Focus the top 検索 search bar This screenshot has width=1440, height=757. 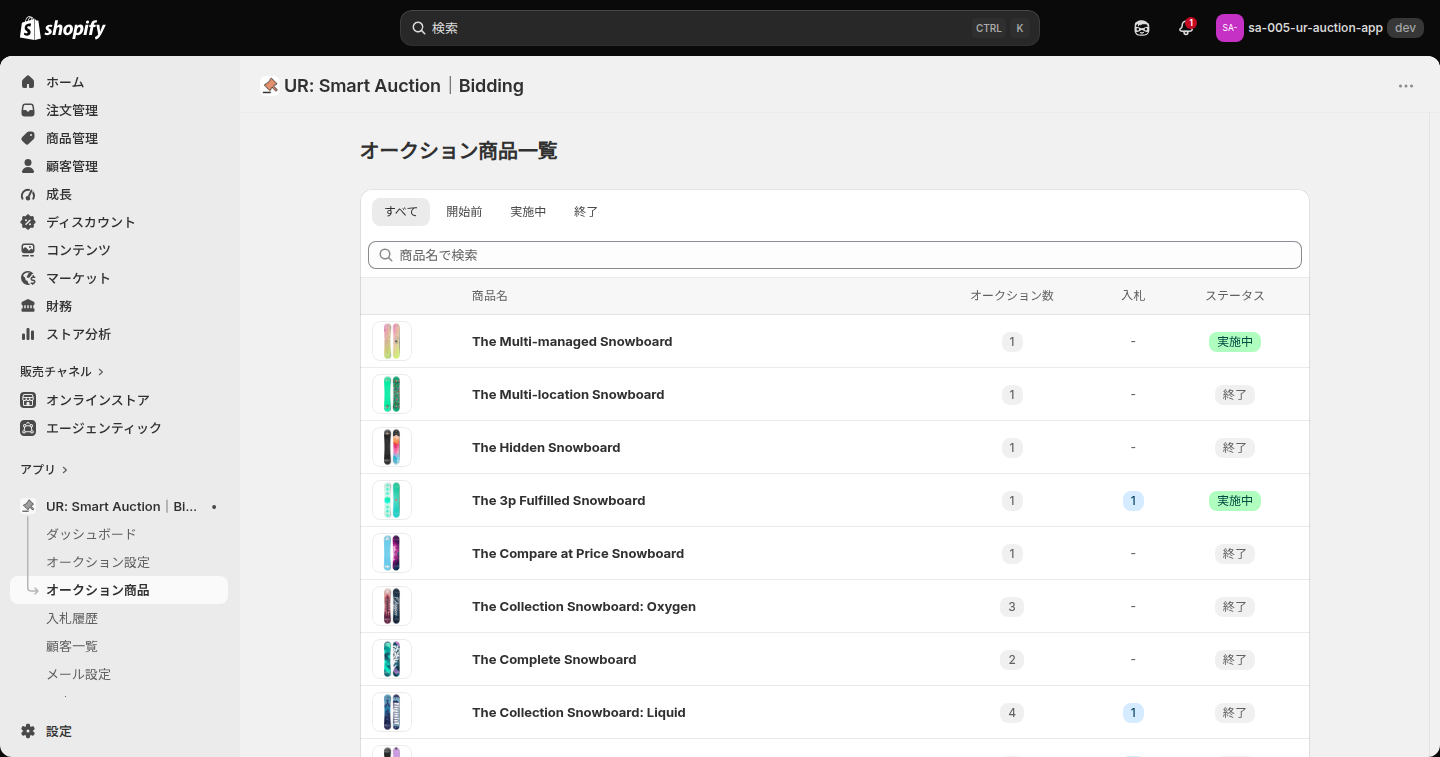[x=720, y=28]
